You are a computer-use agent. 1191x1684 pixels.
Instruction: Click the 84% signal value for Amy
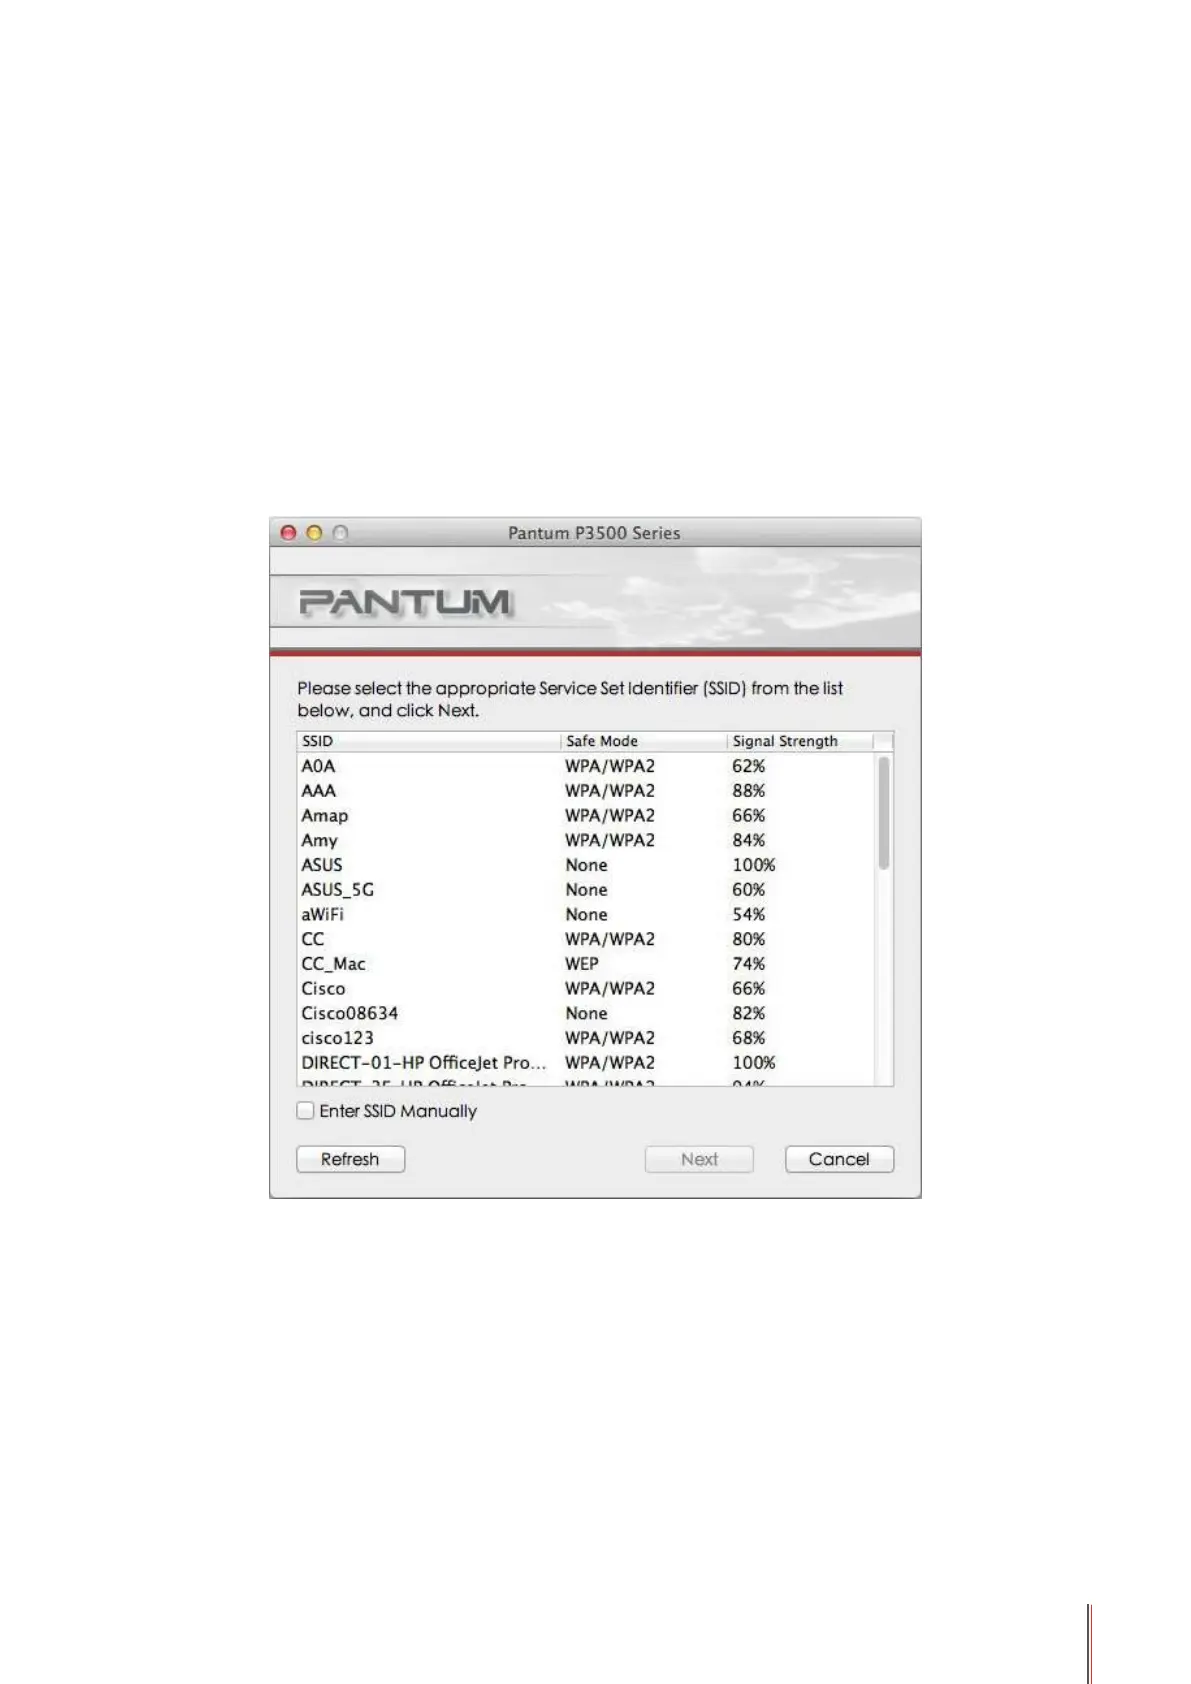(748, 840)
